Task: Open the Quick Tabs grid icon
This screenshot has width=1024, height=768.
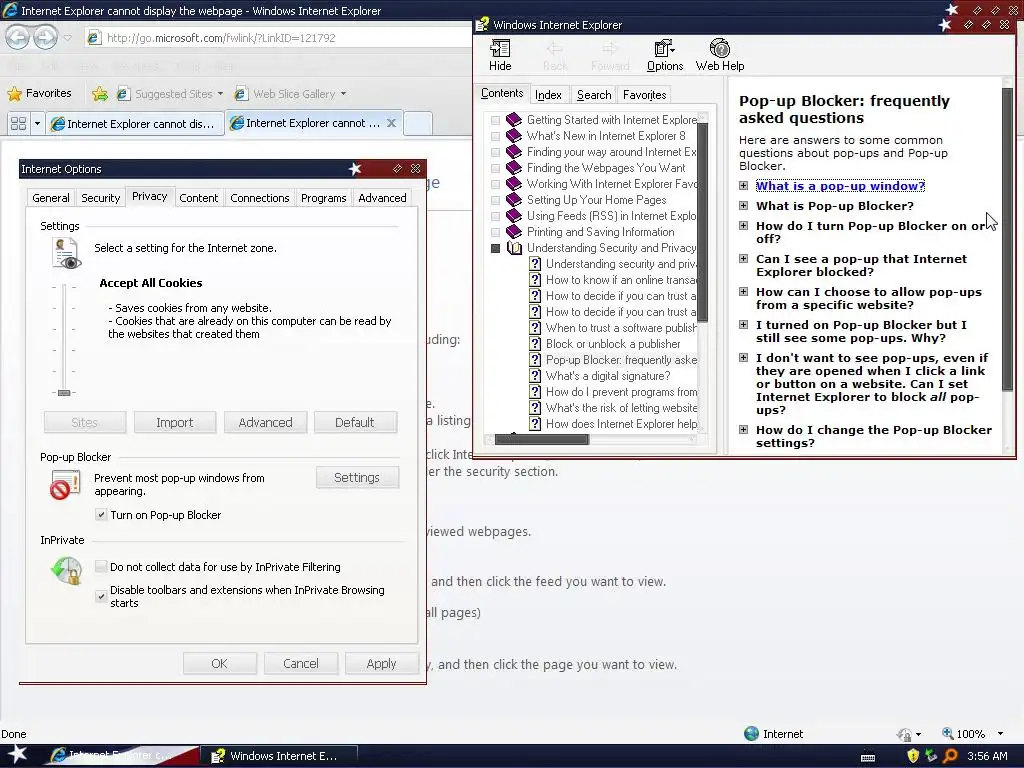Action: [x=18, y=123]
